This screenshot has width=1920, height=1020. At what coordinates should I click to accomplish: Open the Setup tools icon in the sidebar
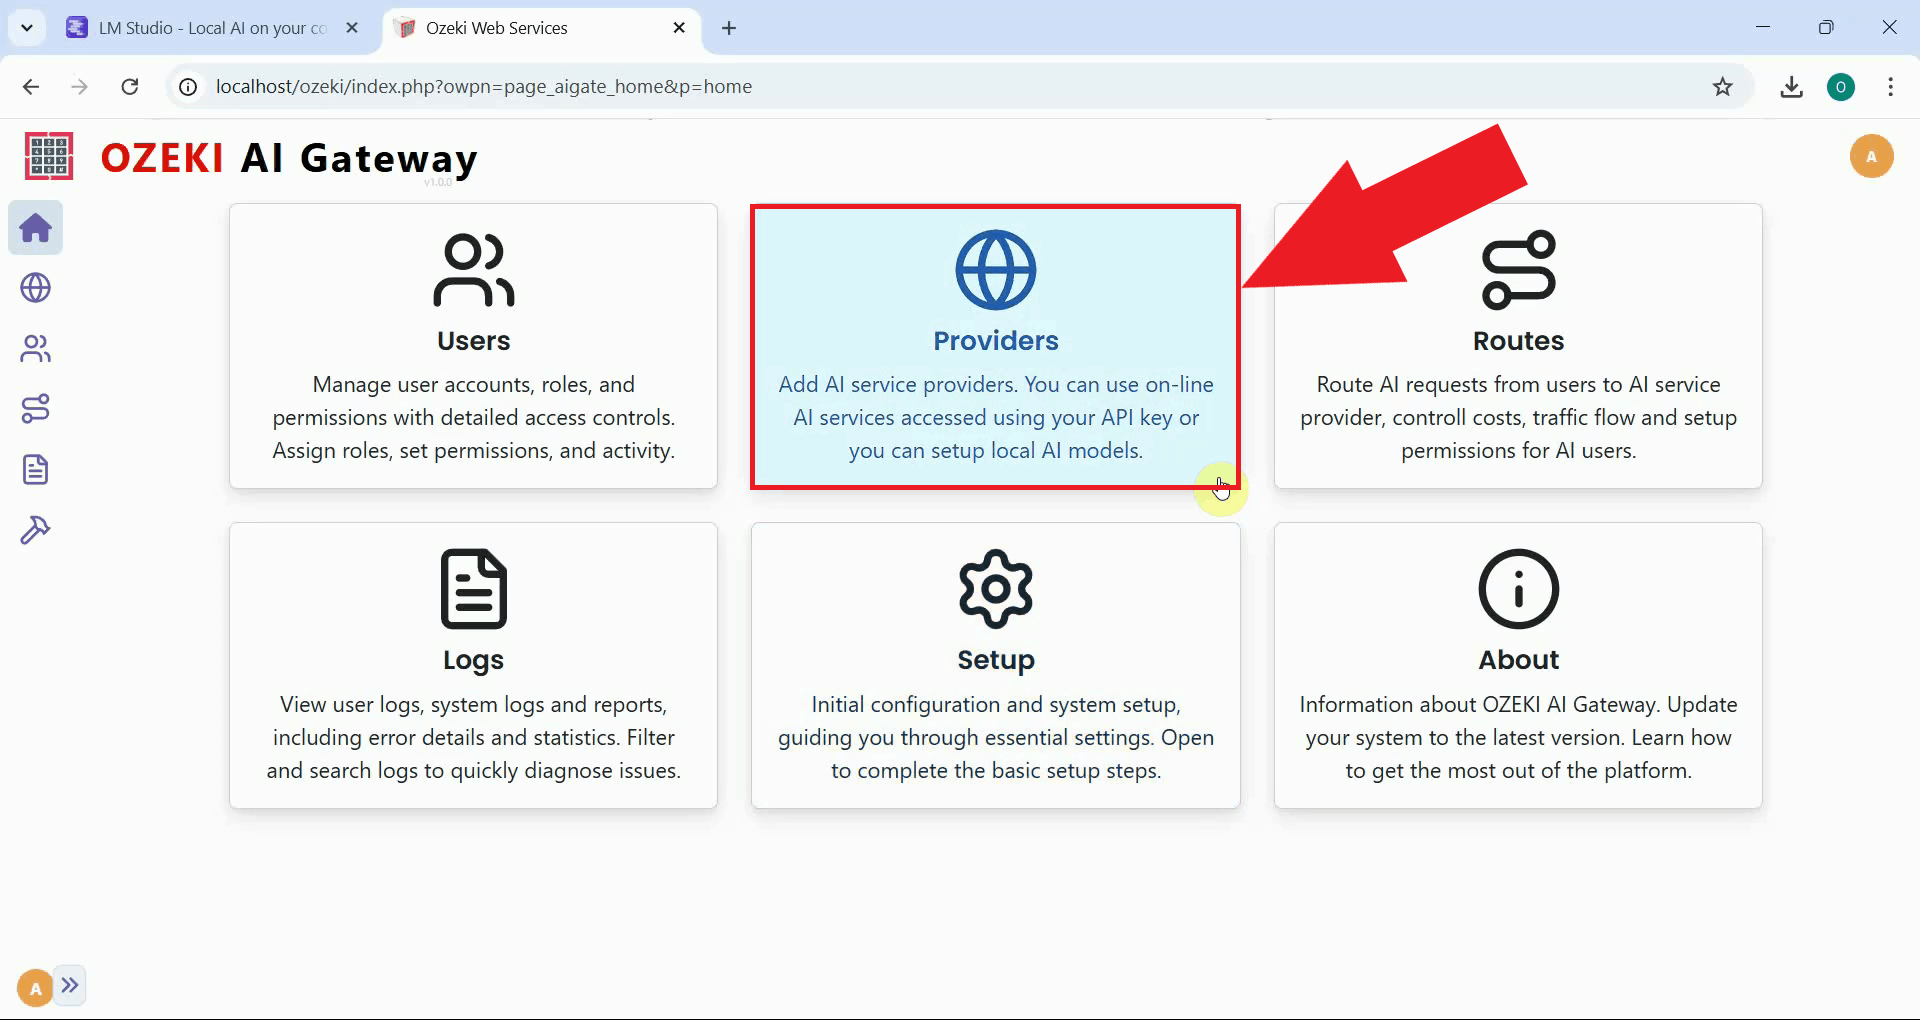coord(35,529)
